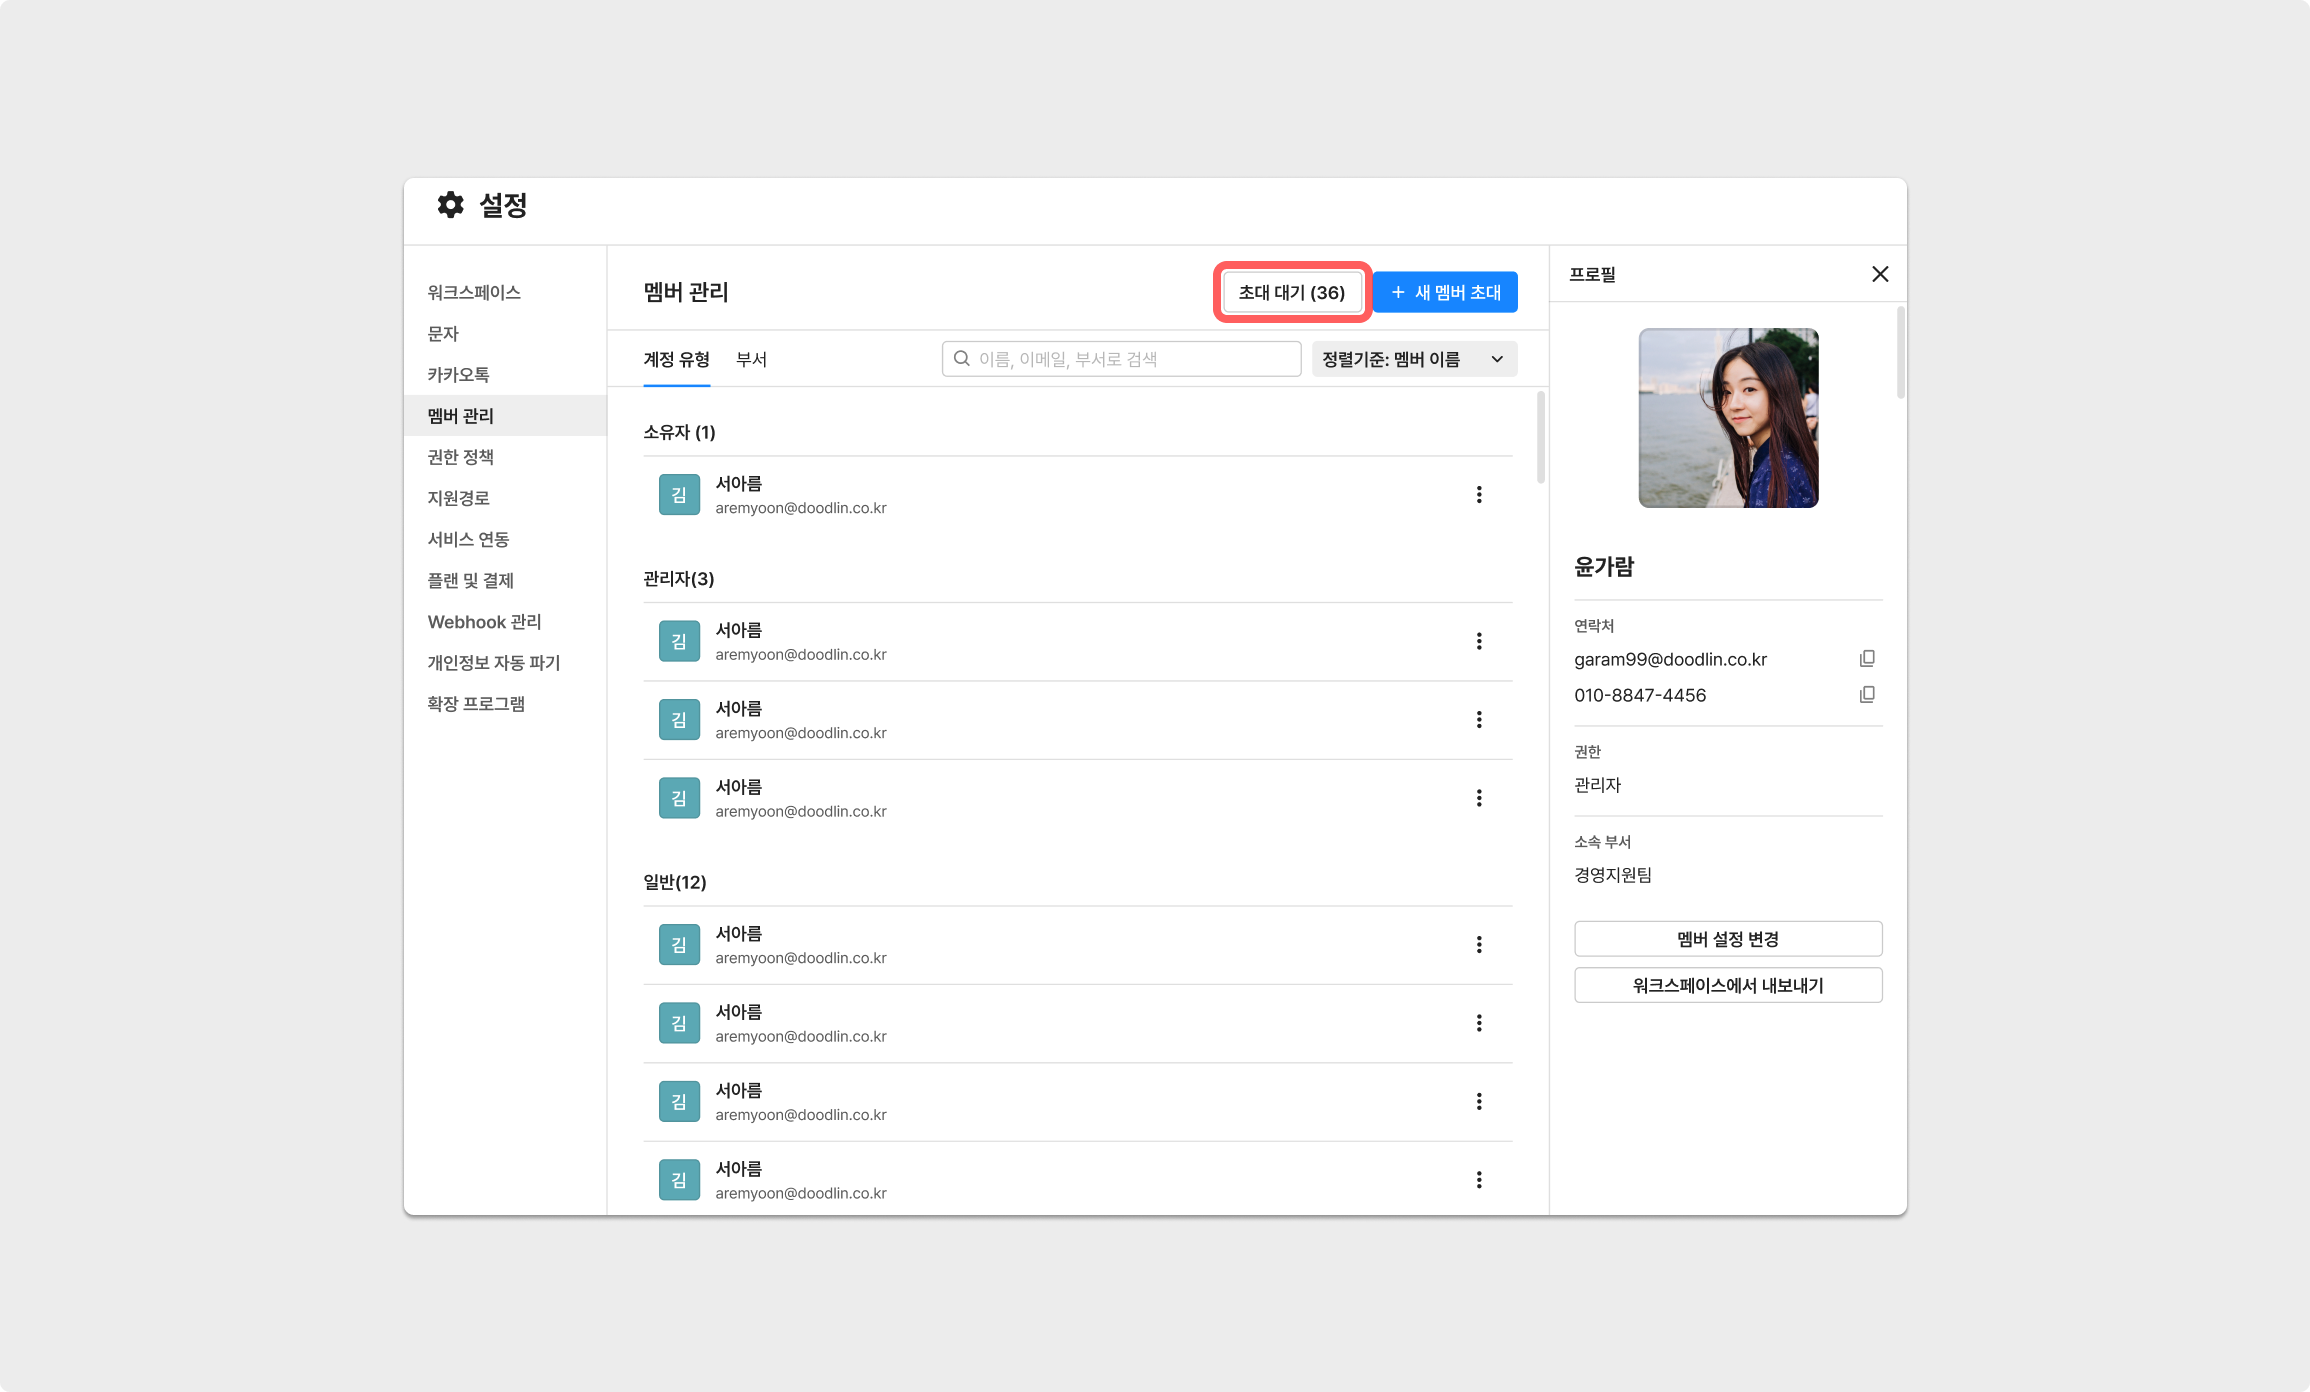Image resolution: width=2310 pixels, height=1392 pixels.
Task: Focus the name, email, department search field
Action: tap(1130, 359)
